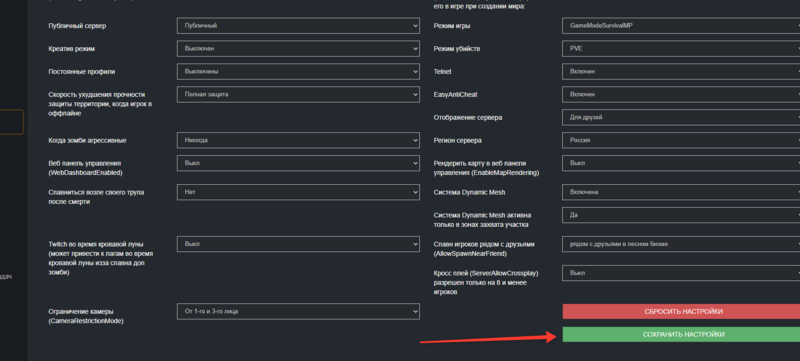This screenshot has width=800, height=361.
Task: Click the Отображение сервера label
Action: click(467, 117)
